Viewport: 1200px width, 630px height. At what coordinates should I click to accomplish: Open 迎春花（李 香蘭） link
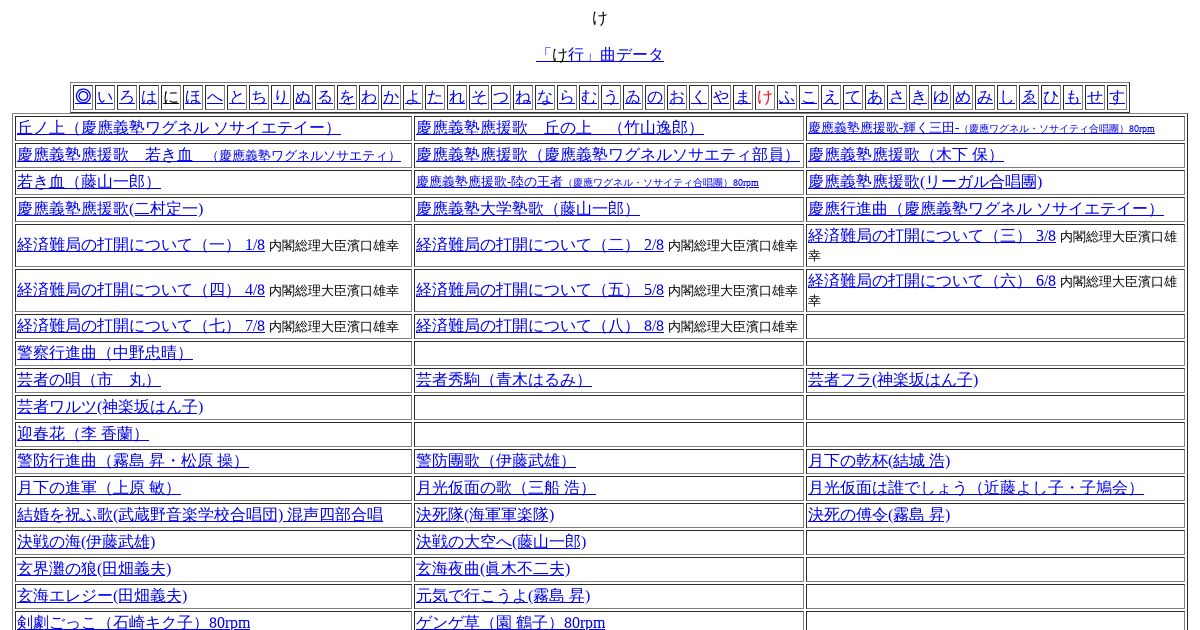coord(82,434)
